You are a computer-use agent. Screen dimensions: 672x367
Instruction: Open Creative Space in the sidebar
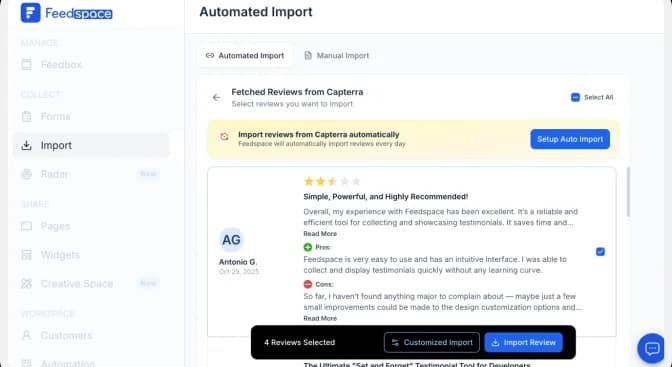pyautogui.click(x=77, y=284)
